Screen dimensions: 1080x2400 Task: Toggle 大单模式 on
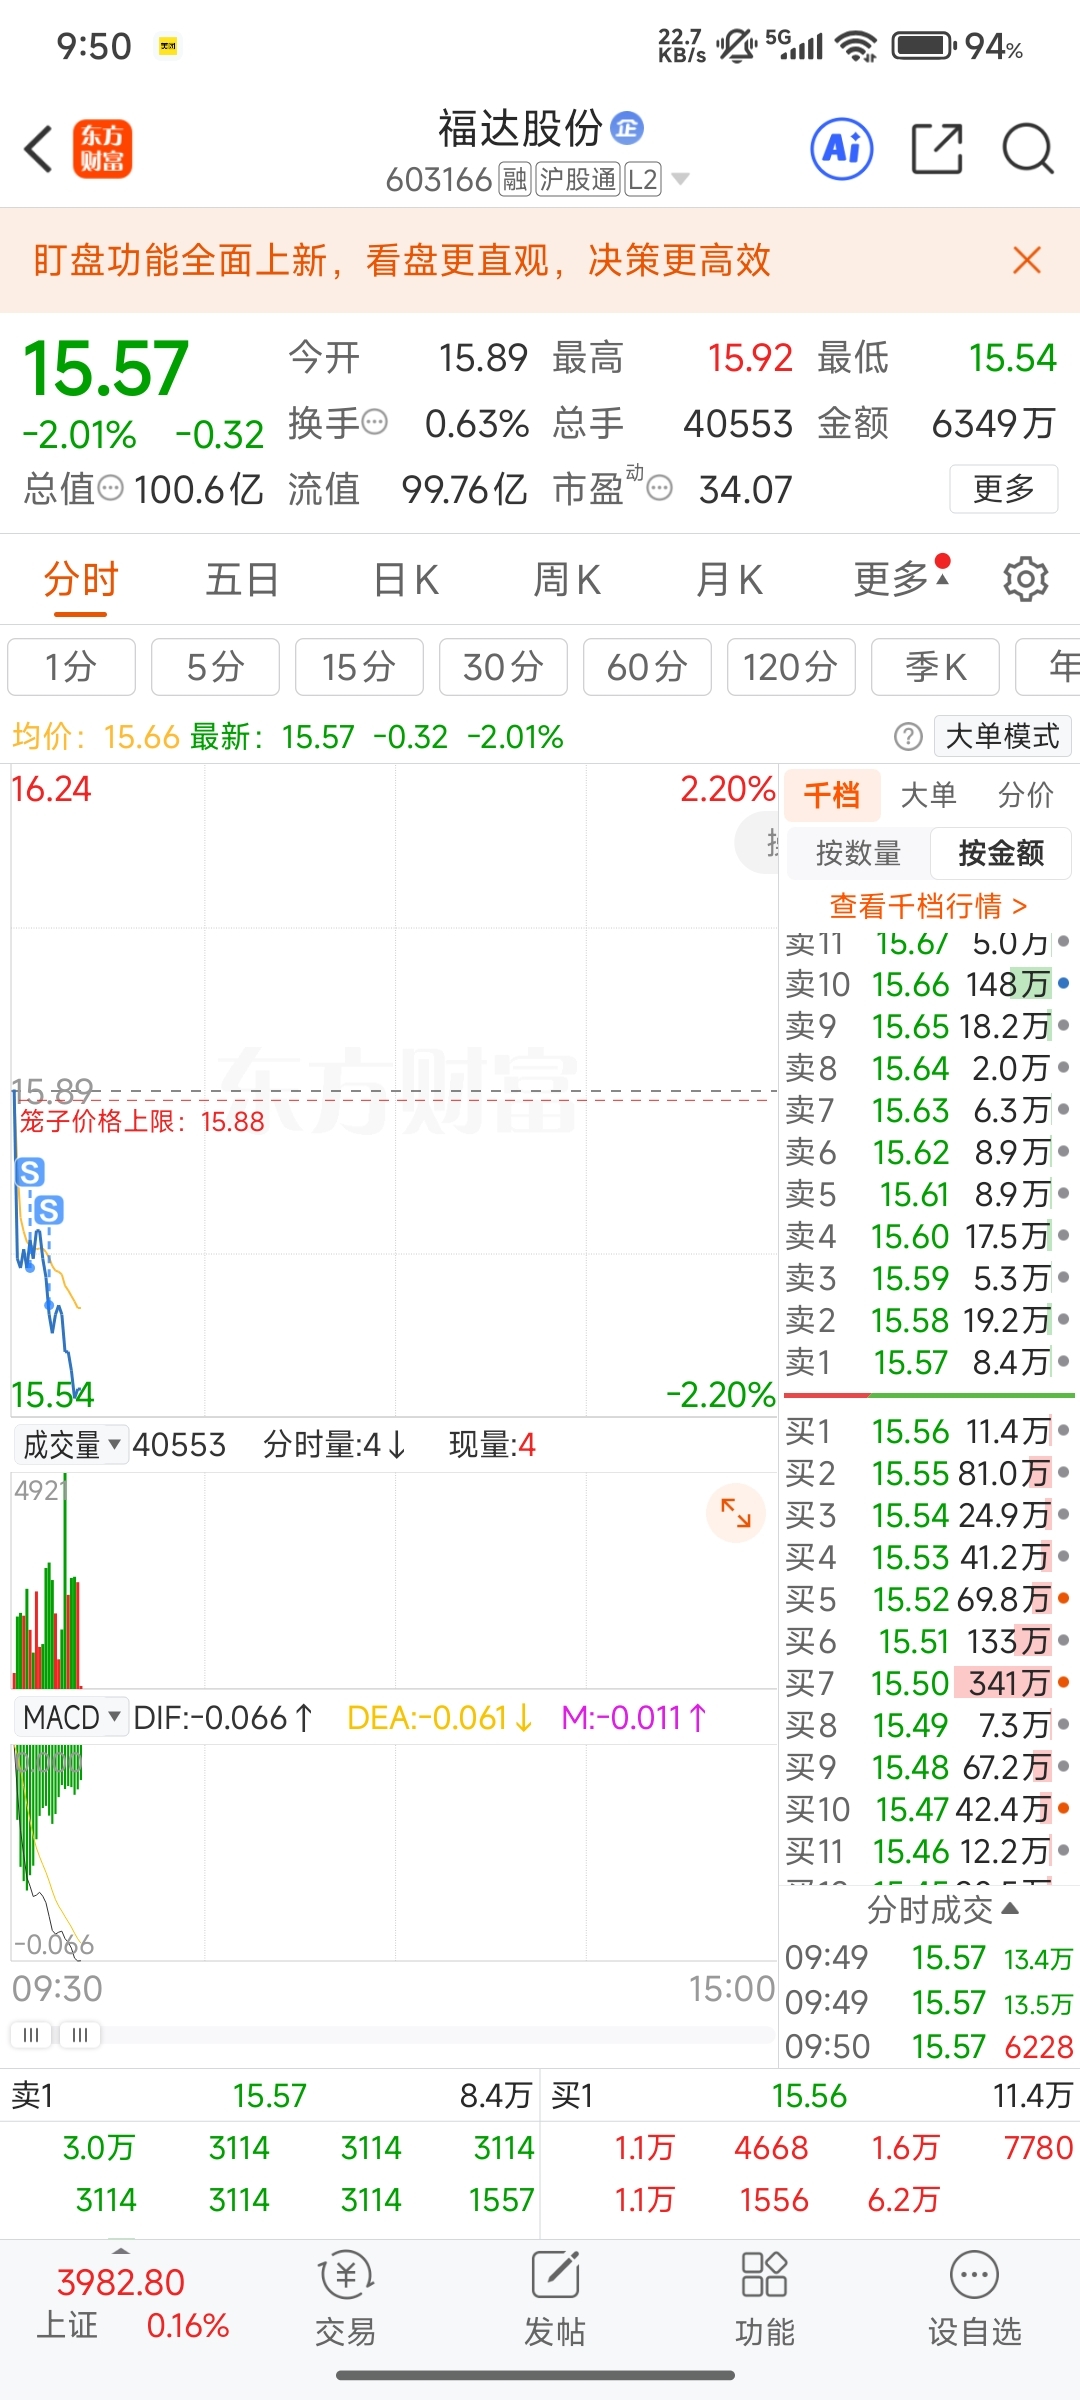[1002, 737]
